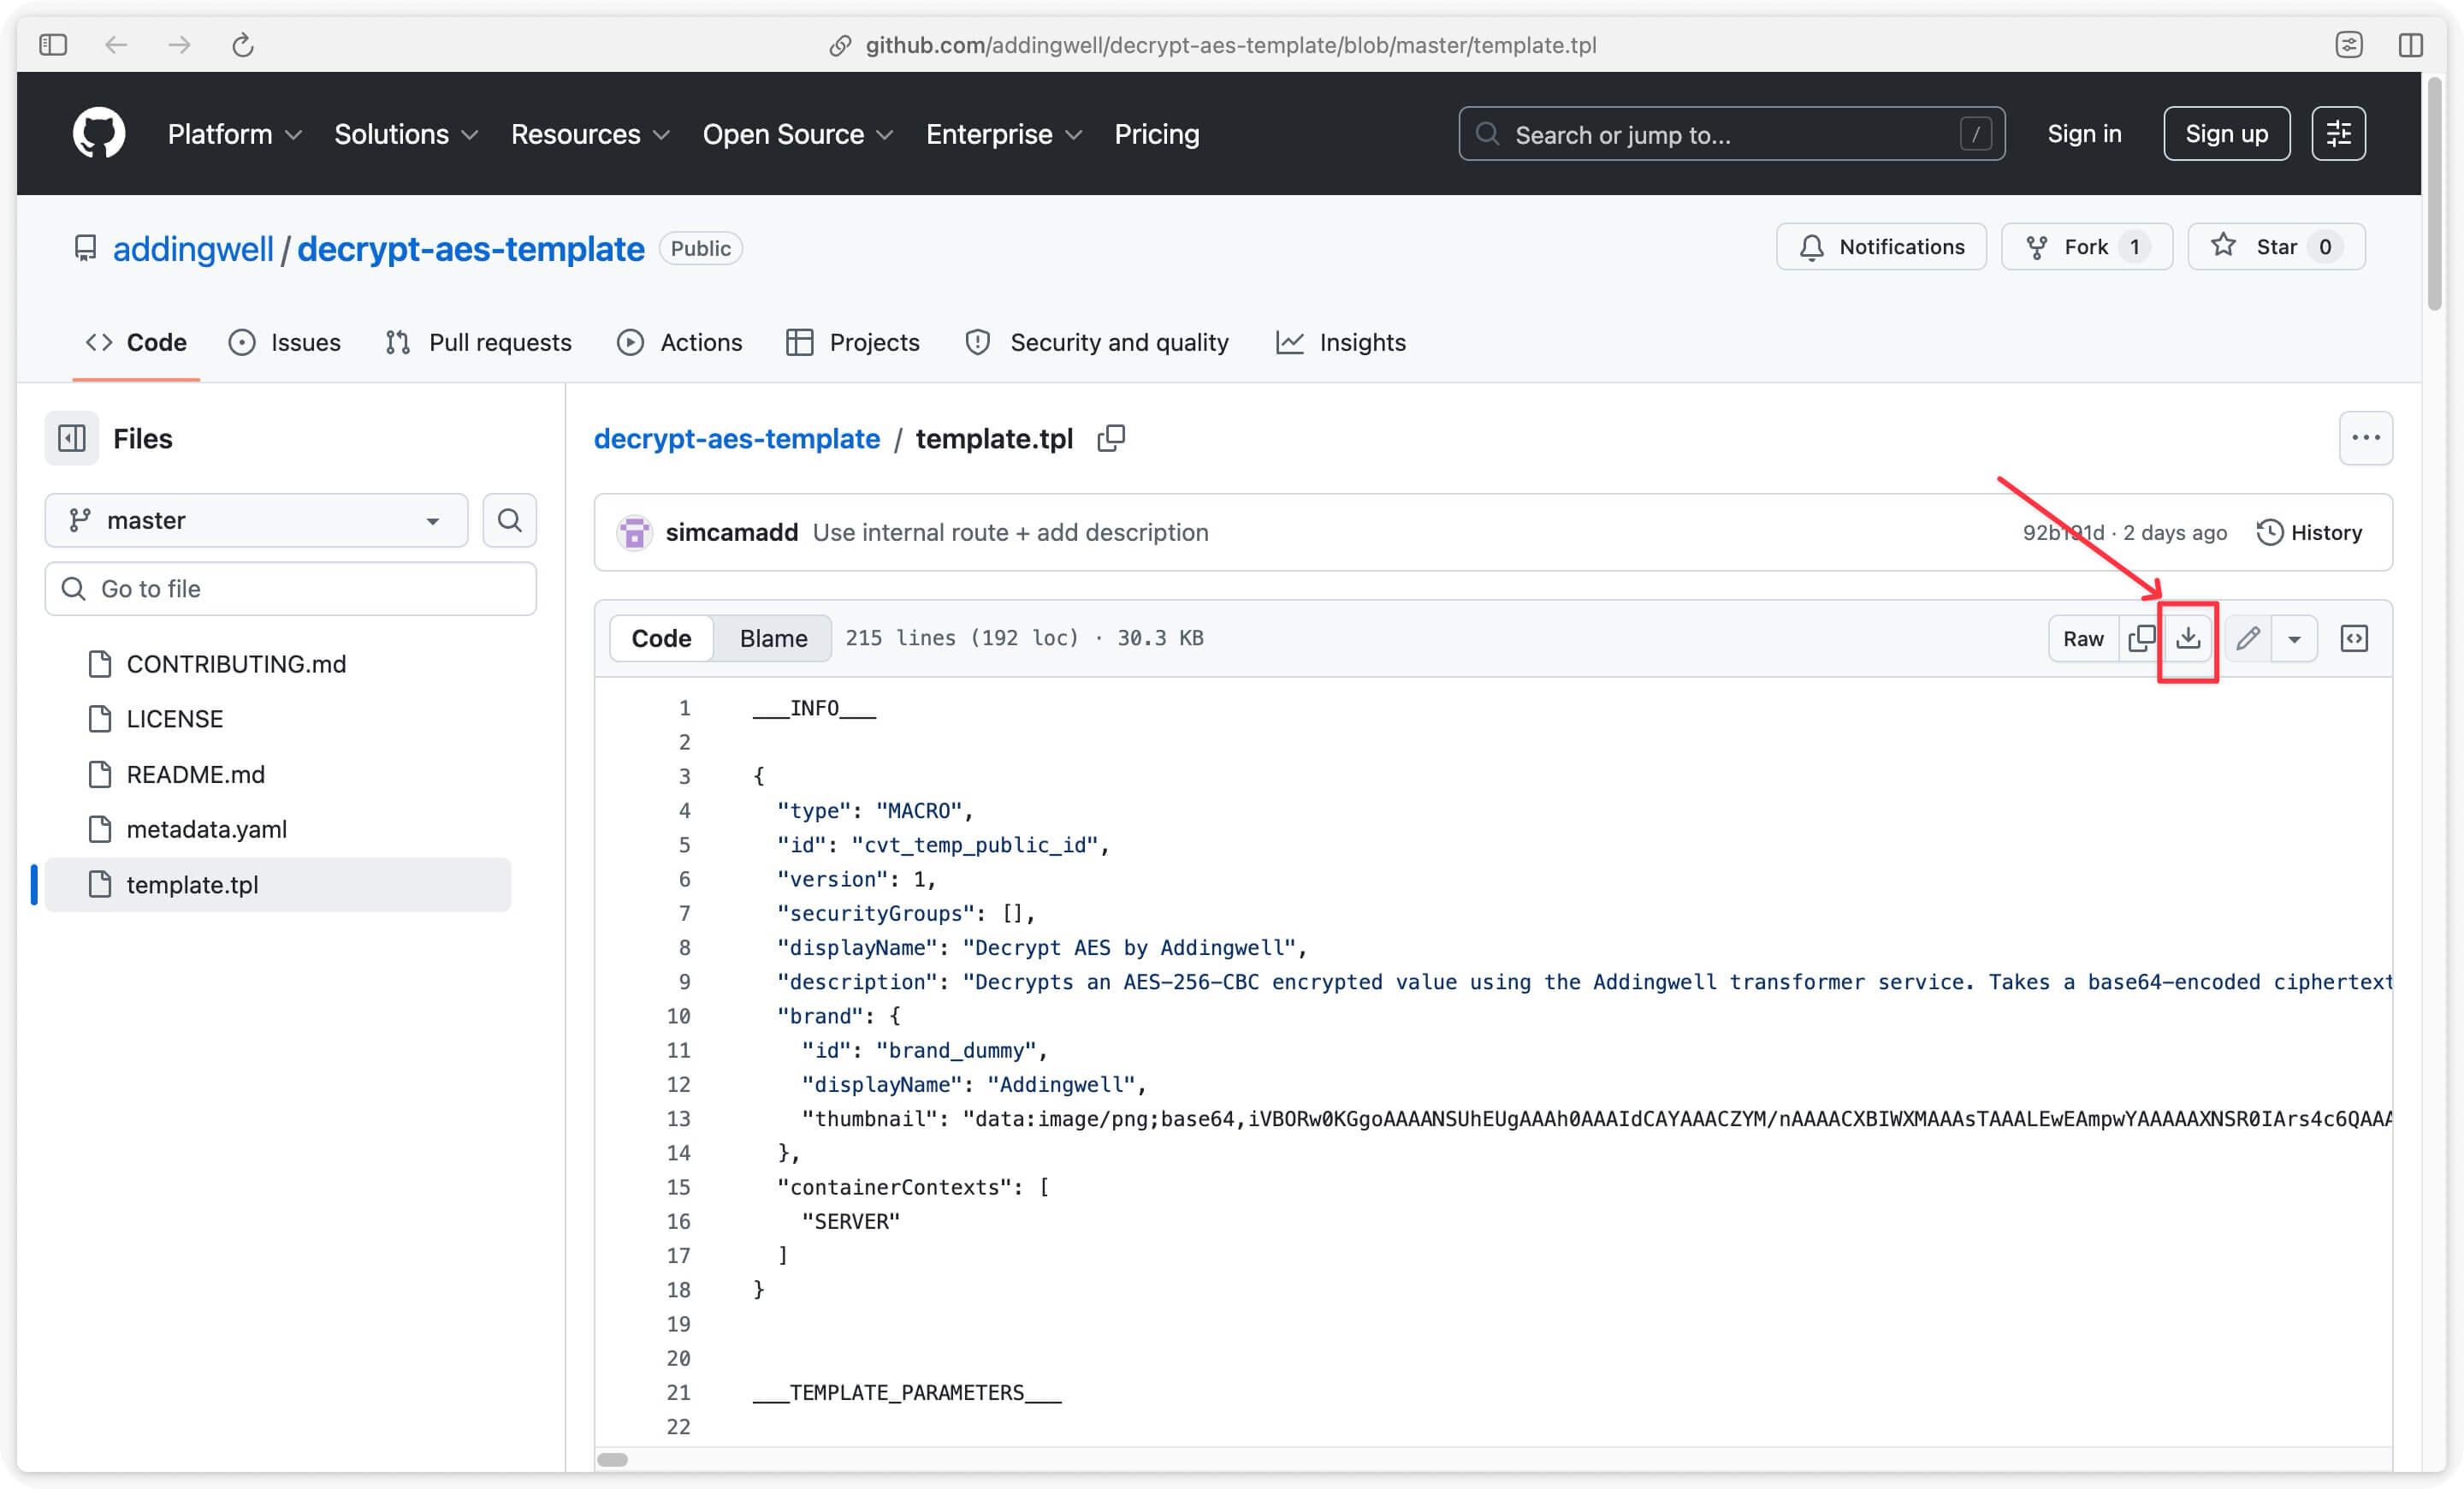Reload the page with the refresh icon
This screenshot has height=1489, width=2464.
tap(243, 45)
